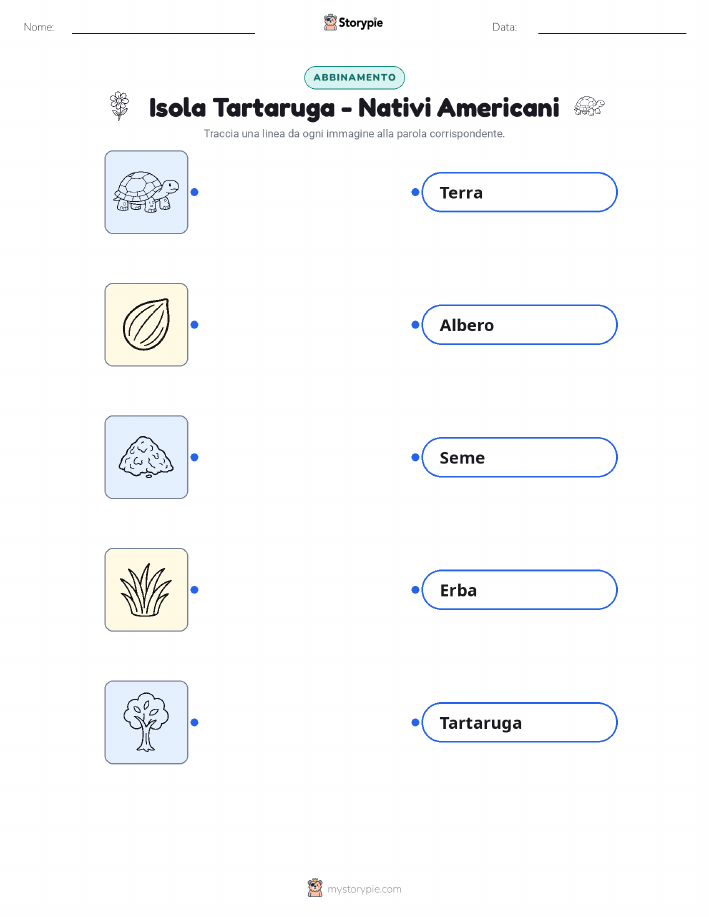Select the Albero word box

(519, 325)
